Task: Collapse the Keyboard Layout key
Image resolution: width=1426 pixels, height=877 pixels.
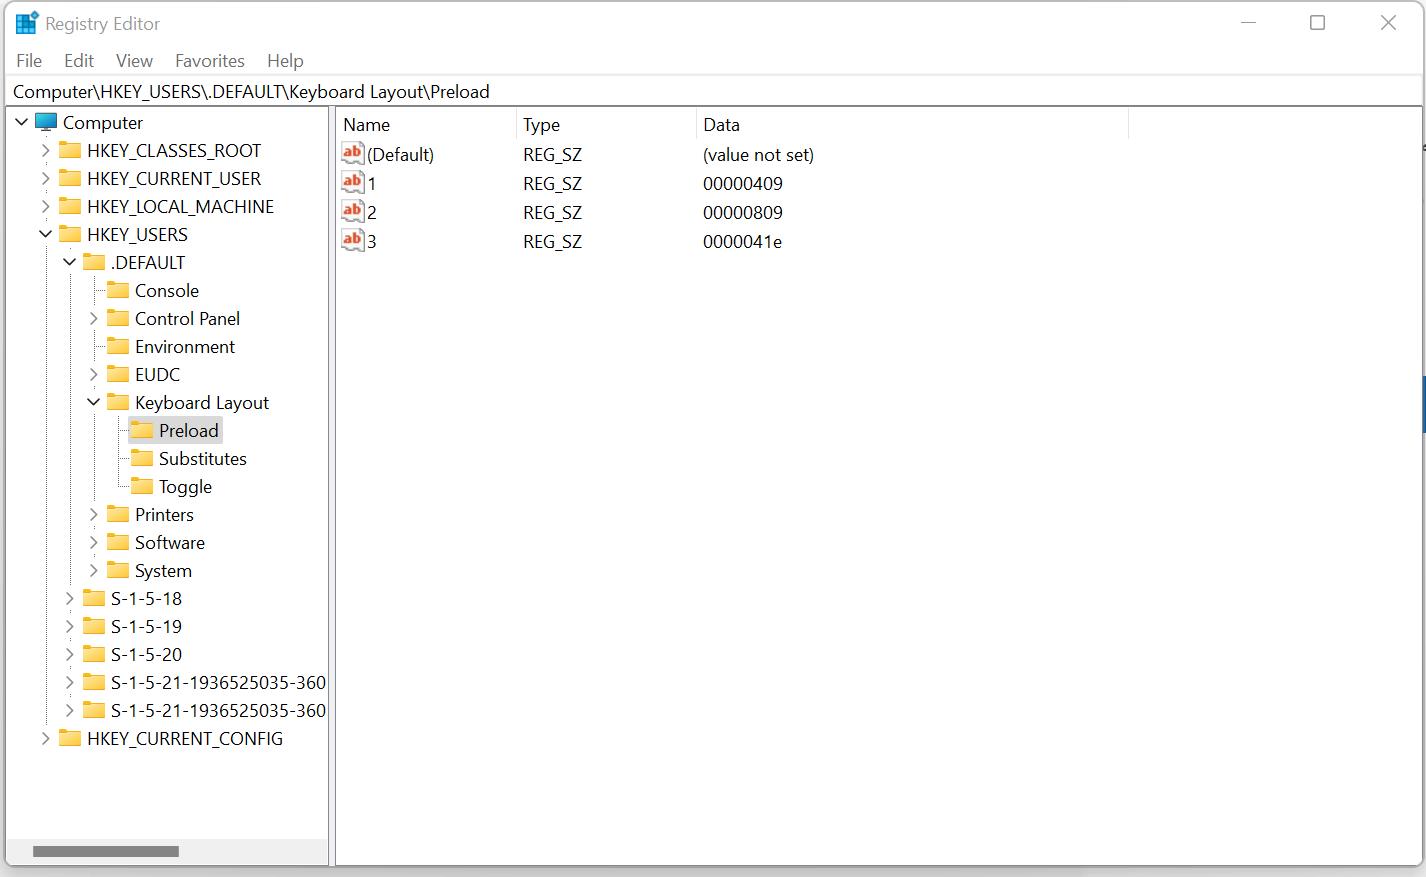Action: [94, 402]
